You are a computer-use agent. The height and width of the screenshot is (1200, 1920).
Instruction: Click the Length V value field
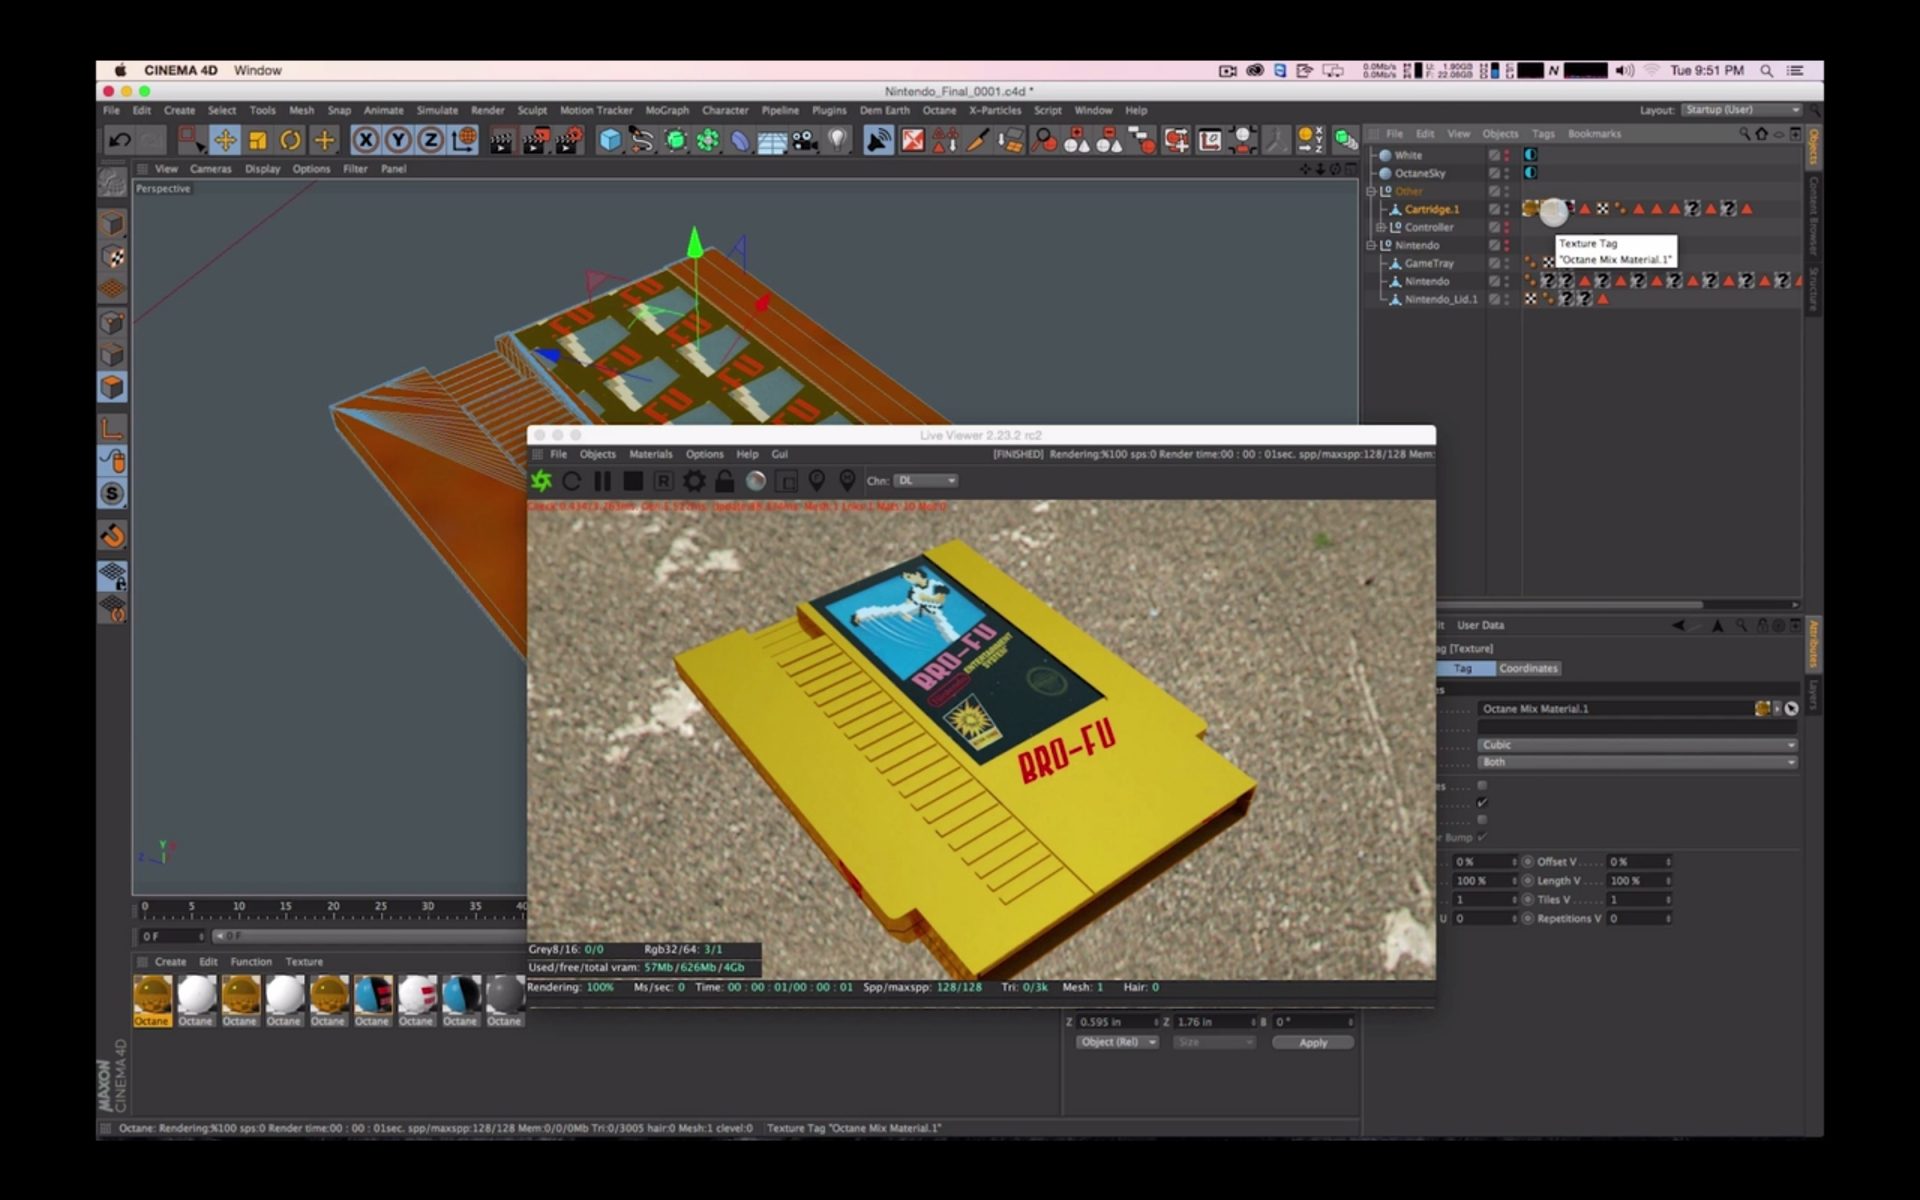coord(1638,881)
